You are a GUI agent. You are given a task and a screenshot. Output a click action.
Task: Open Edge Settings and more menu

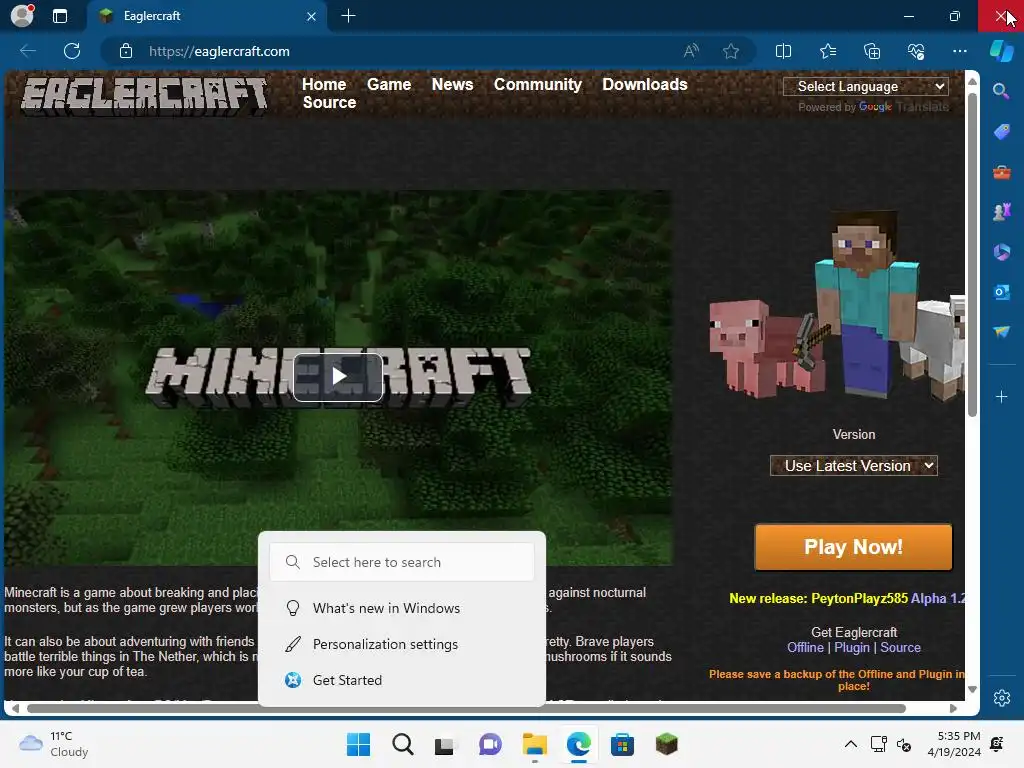[x=959, y=51]
